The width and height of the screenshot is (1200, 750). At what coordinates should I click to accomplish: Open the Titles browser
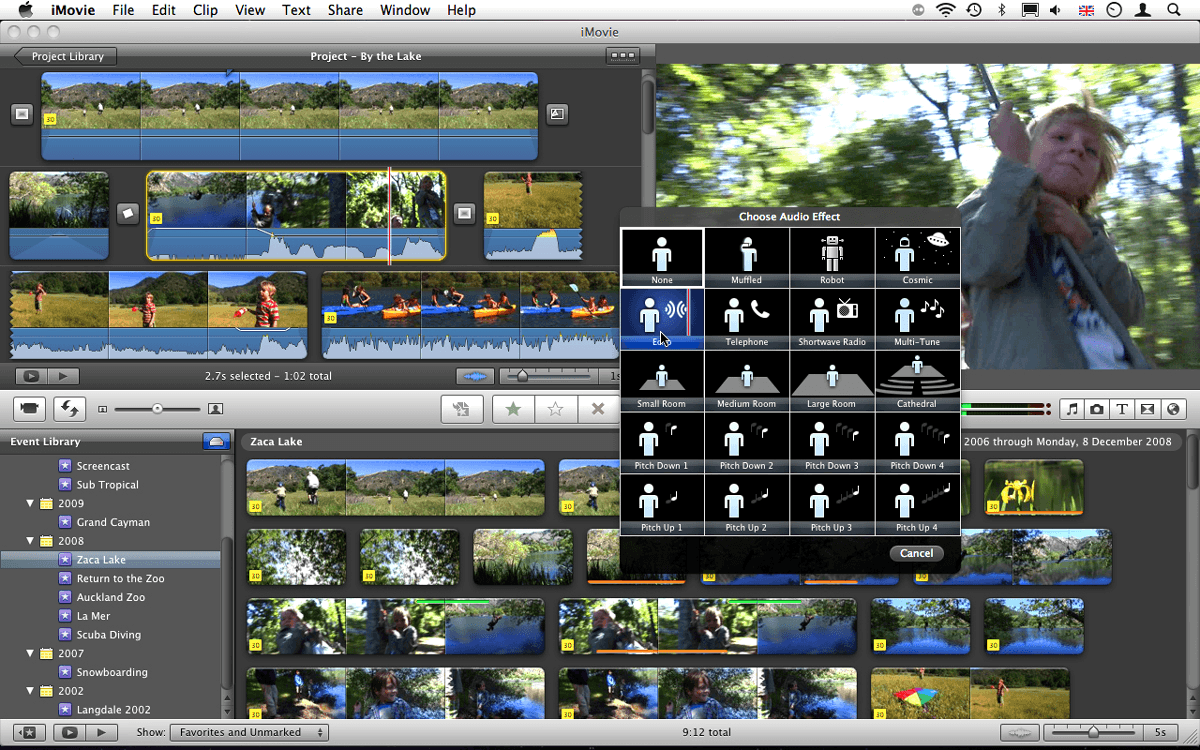[x=1122, y=408]
